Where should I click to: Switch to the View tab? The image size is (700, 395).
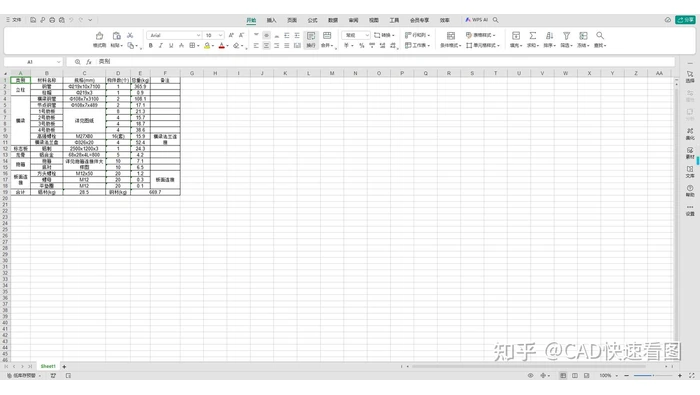click(x=374, y=20)
